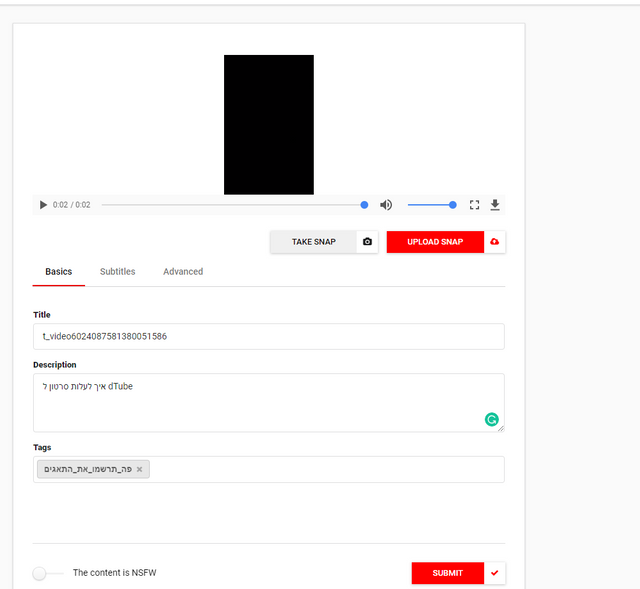This screenshot has height=589, width=640.
Task: Enter fullscreen video mode
Action: pos(474,205)
